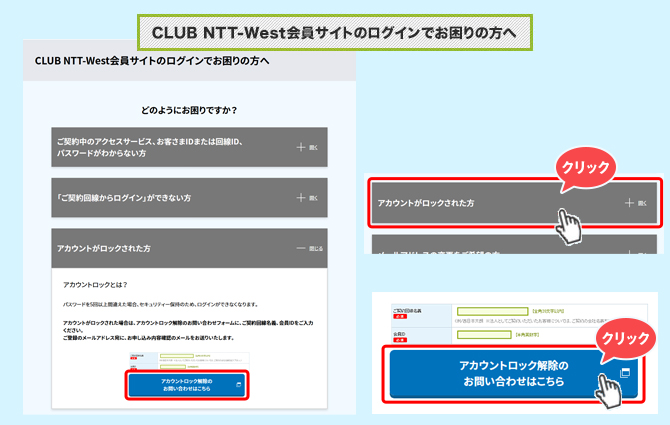Focus the ご契約回線名義 input field in enlarged form

(492, 311)
